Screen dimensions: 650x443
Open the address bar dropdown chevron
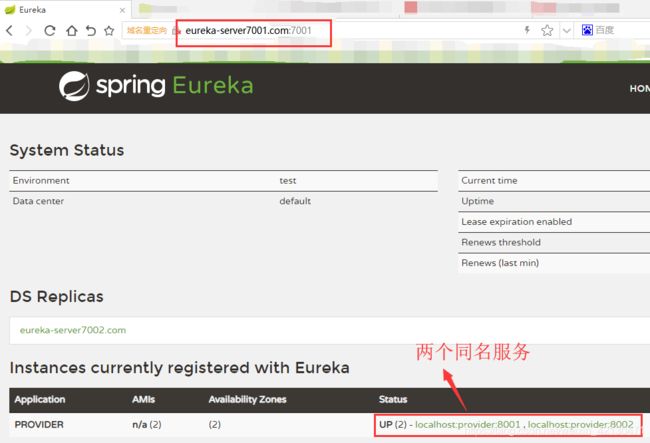tap(566, 30)
